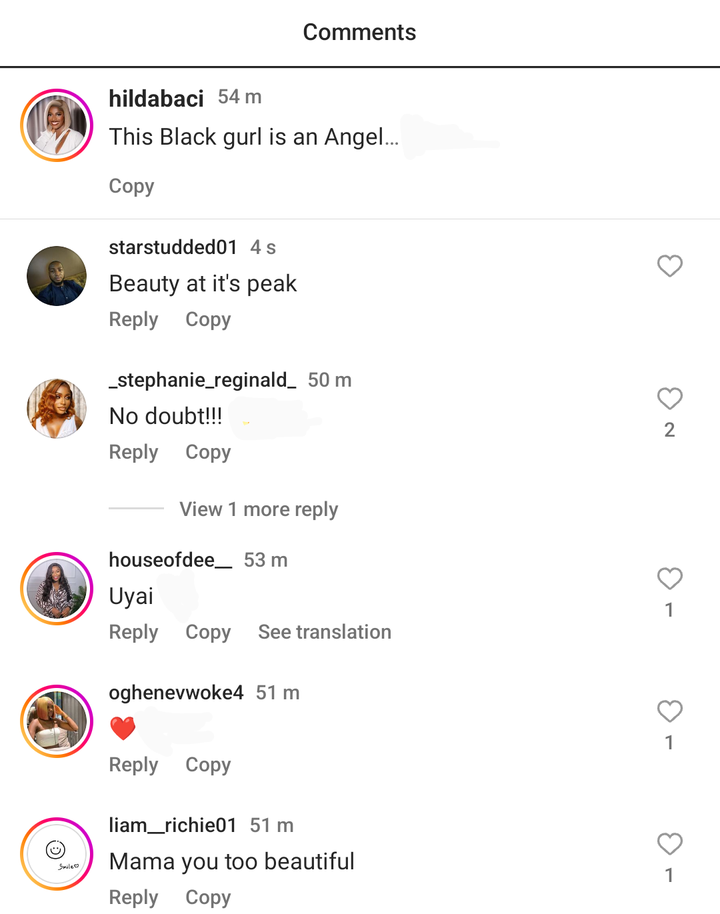Open hildabaci's profile picture
Image resolution: width=720 pixels, height=914 pixels.
(x=57, y=125)
